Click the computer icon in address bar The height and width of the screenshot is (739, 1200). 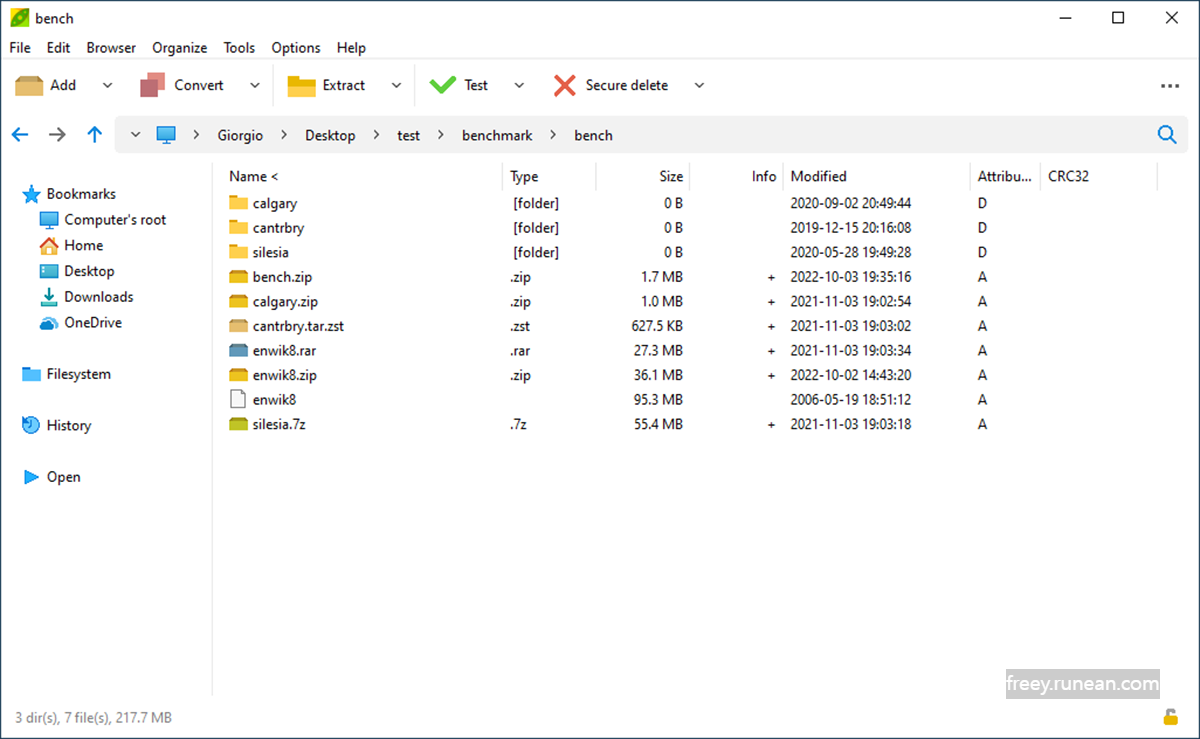166,135
